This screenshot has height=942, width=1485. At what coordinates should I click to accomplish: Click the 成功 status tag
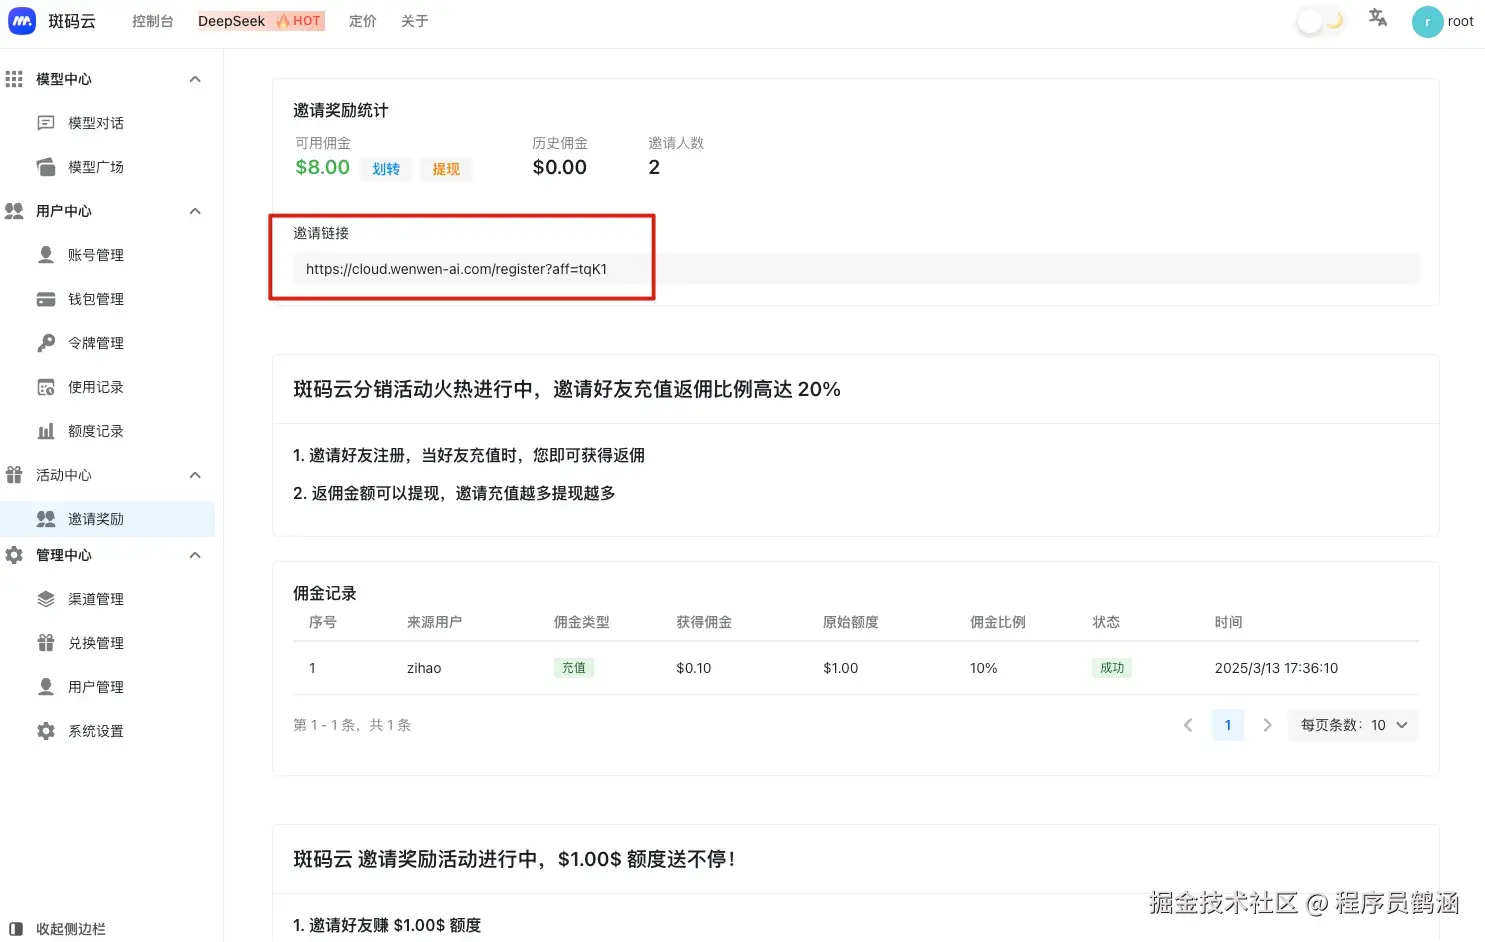(x=1112, y=668)
